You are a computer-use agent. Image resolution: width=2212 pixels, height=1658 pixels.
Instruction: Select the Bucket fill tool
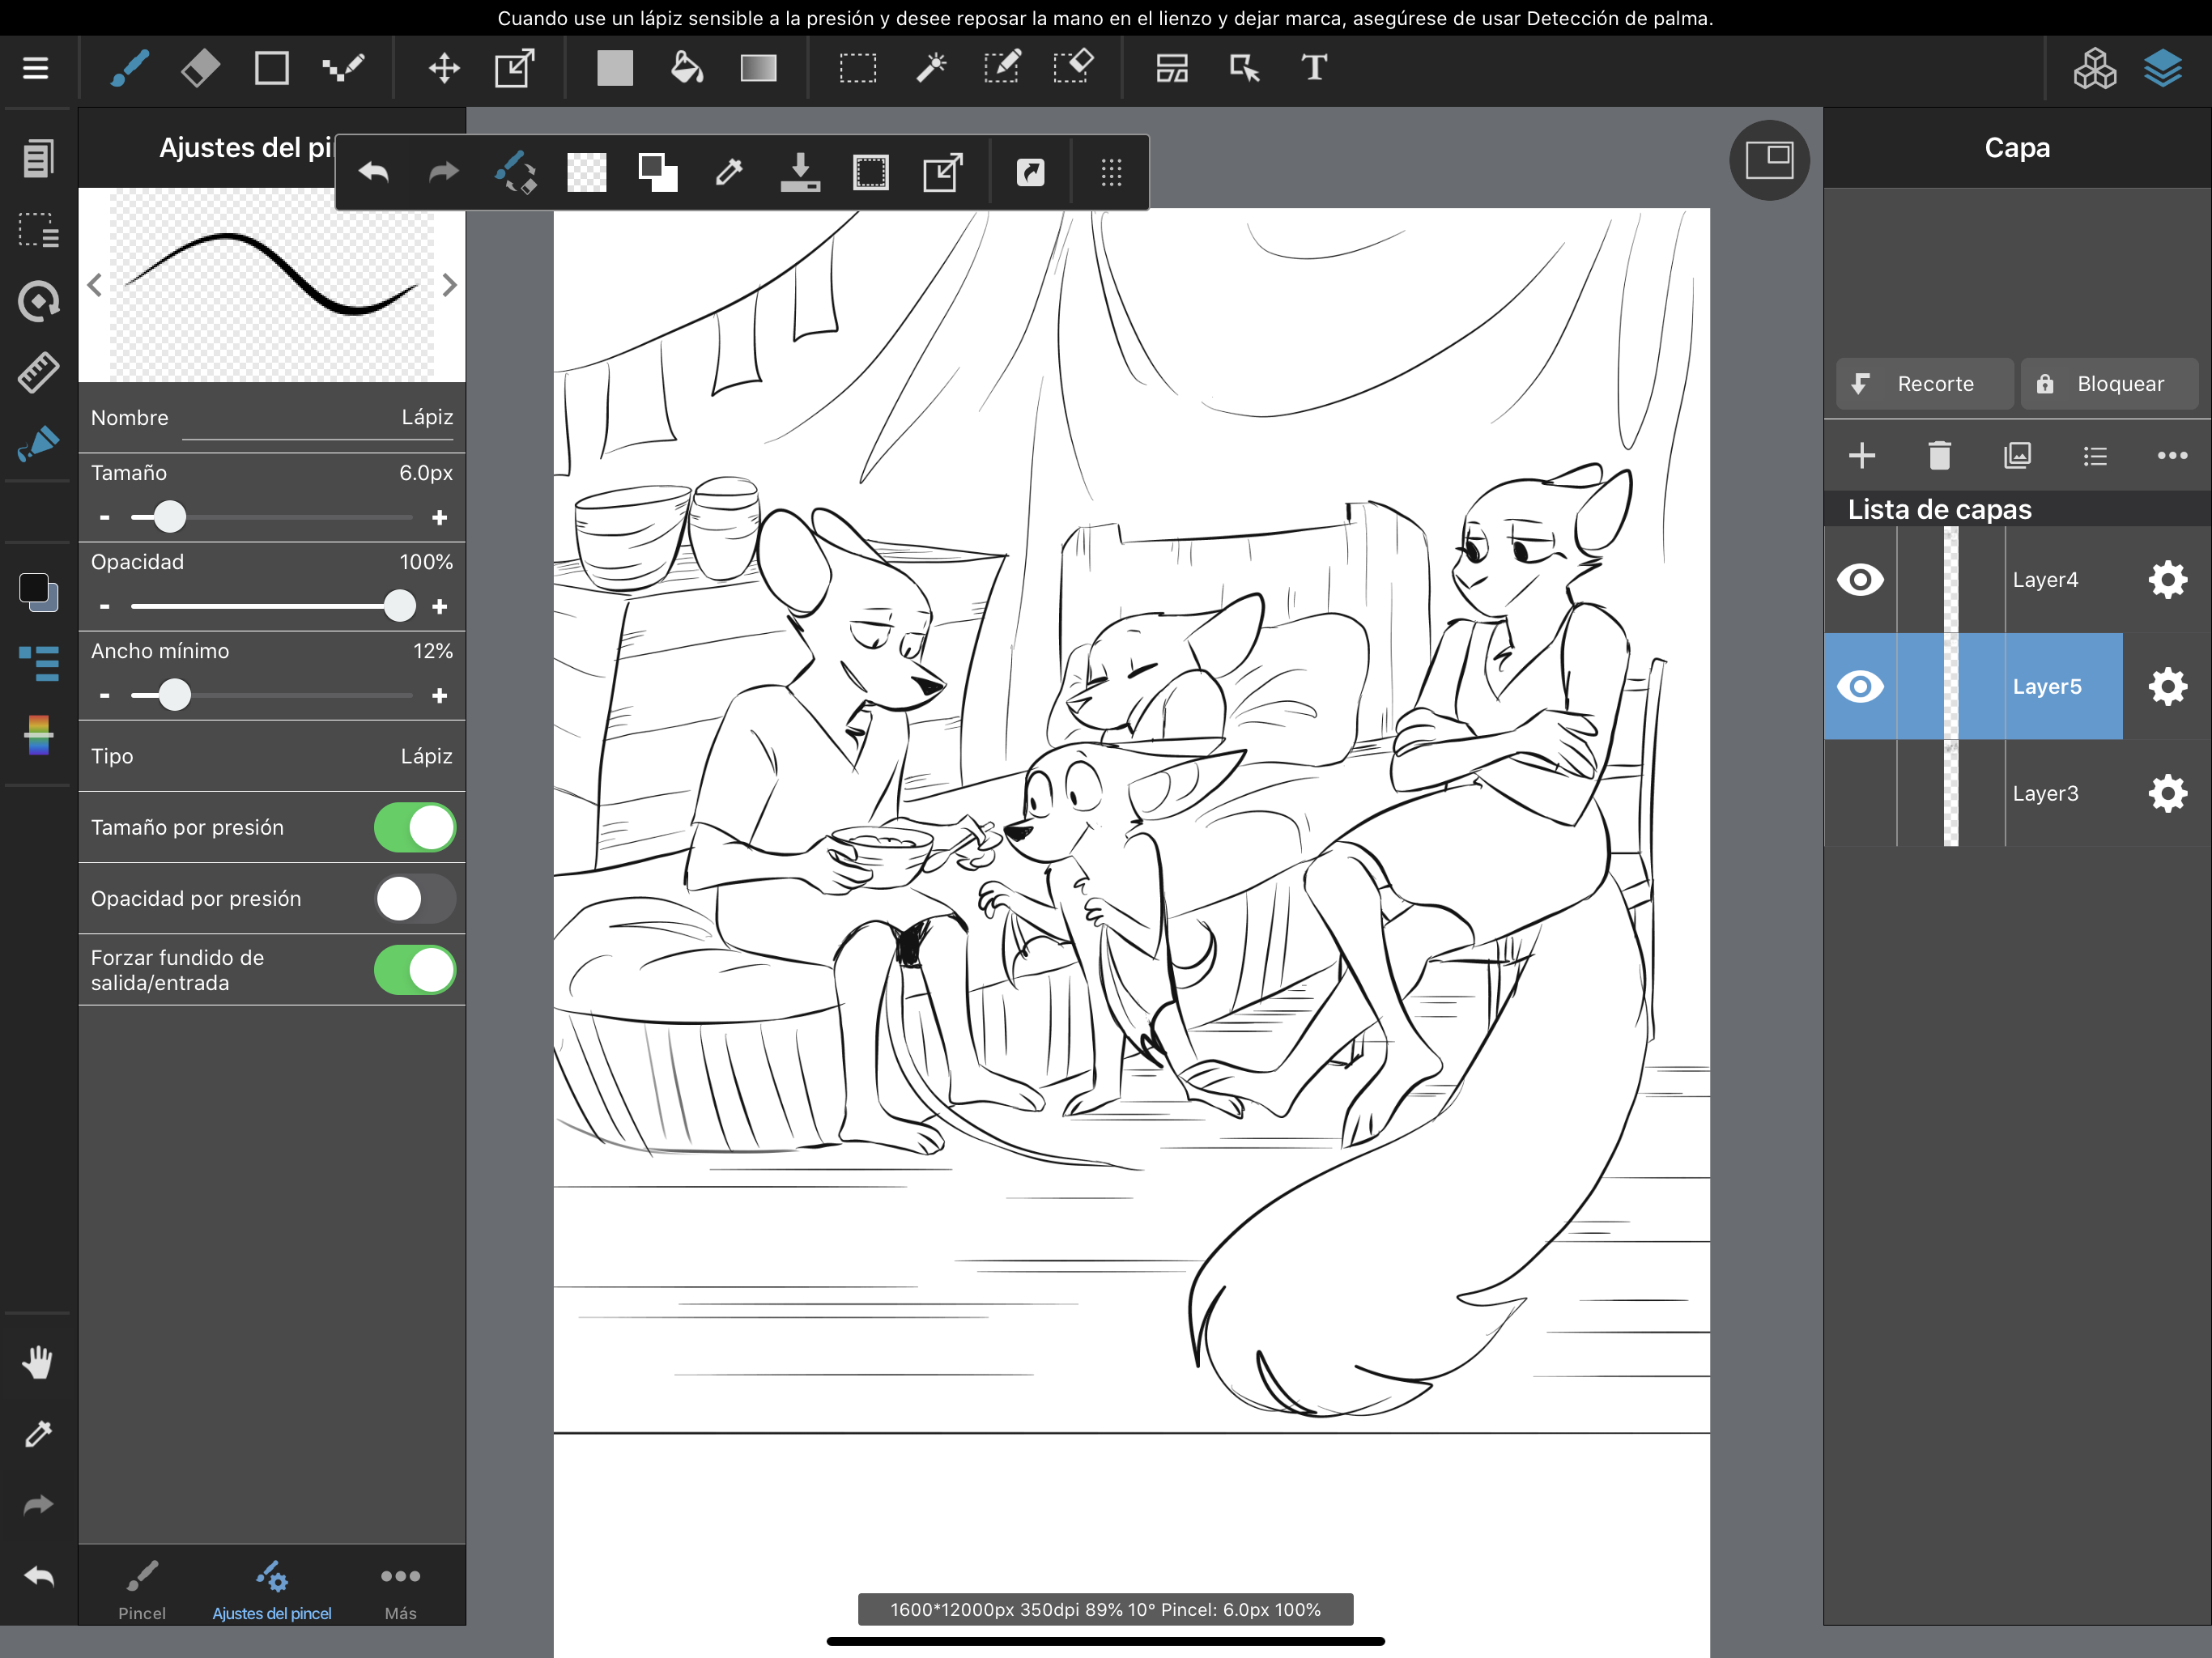[686, 68]
